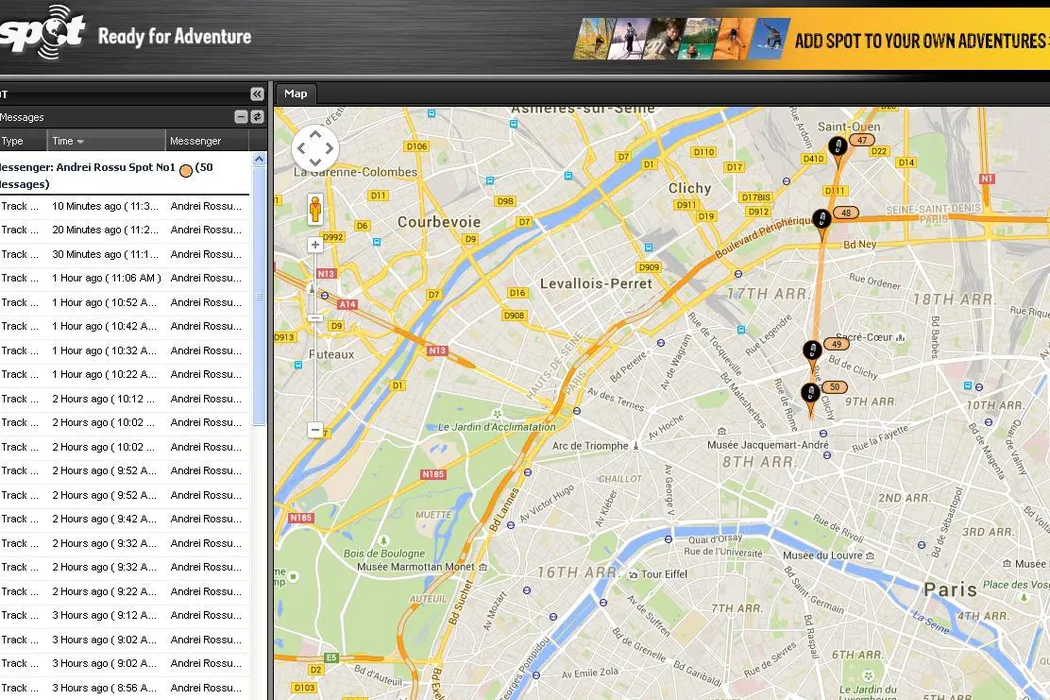The height and width of the screenshot is (700, 1050).
Task: Pan map right using the navigation arrow
Action: pyautogui.click(x=330, y=149)
